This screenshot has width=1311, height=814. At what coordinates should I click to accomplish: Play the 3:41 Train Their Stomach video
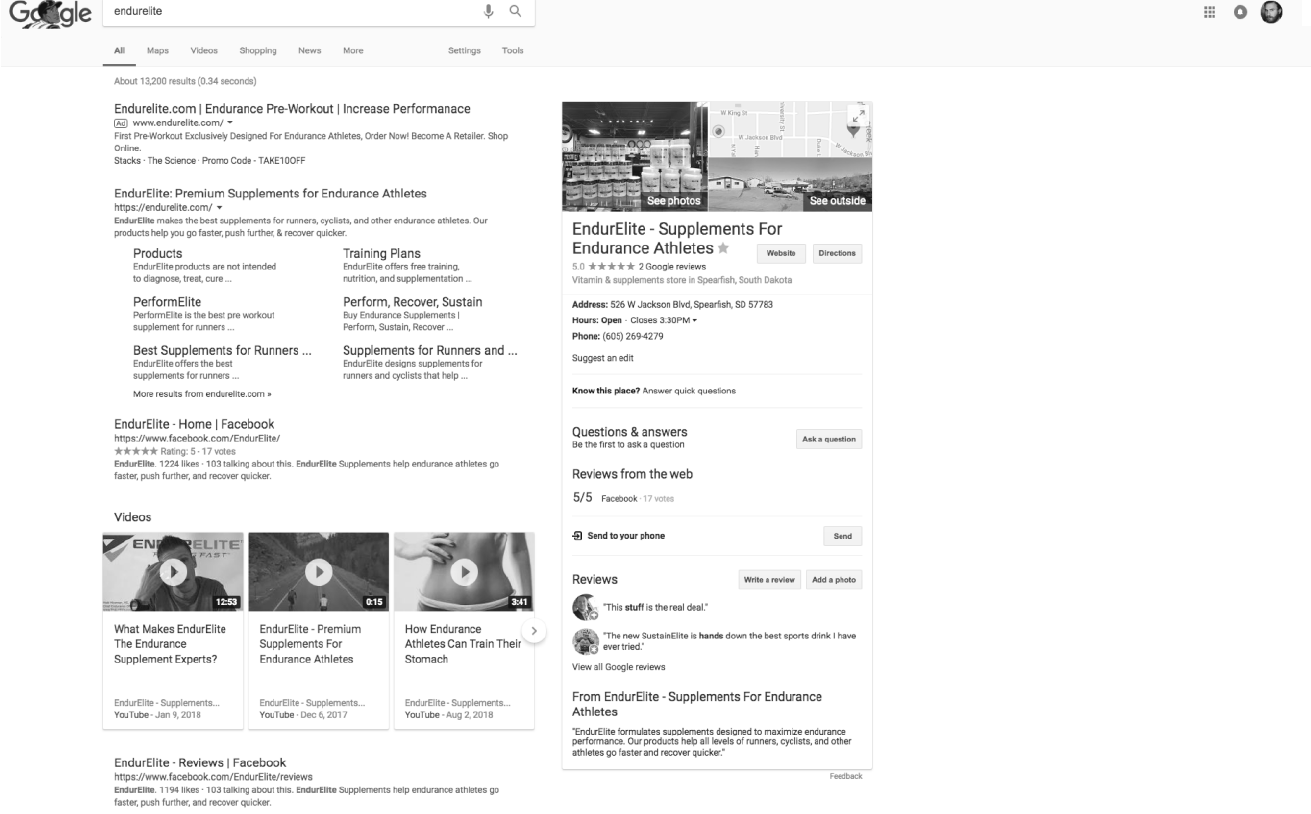point(464,571)
